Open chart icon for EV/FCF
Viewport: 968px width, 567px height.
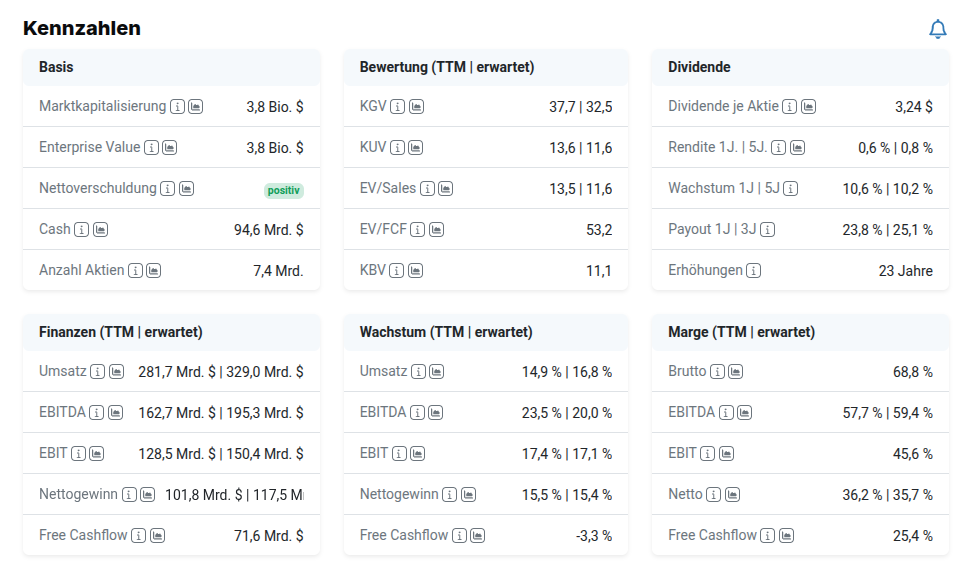tap(435, 230)
